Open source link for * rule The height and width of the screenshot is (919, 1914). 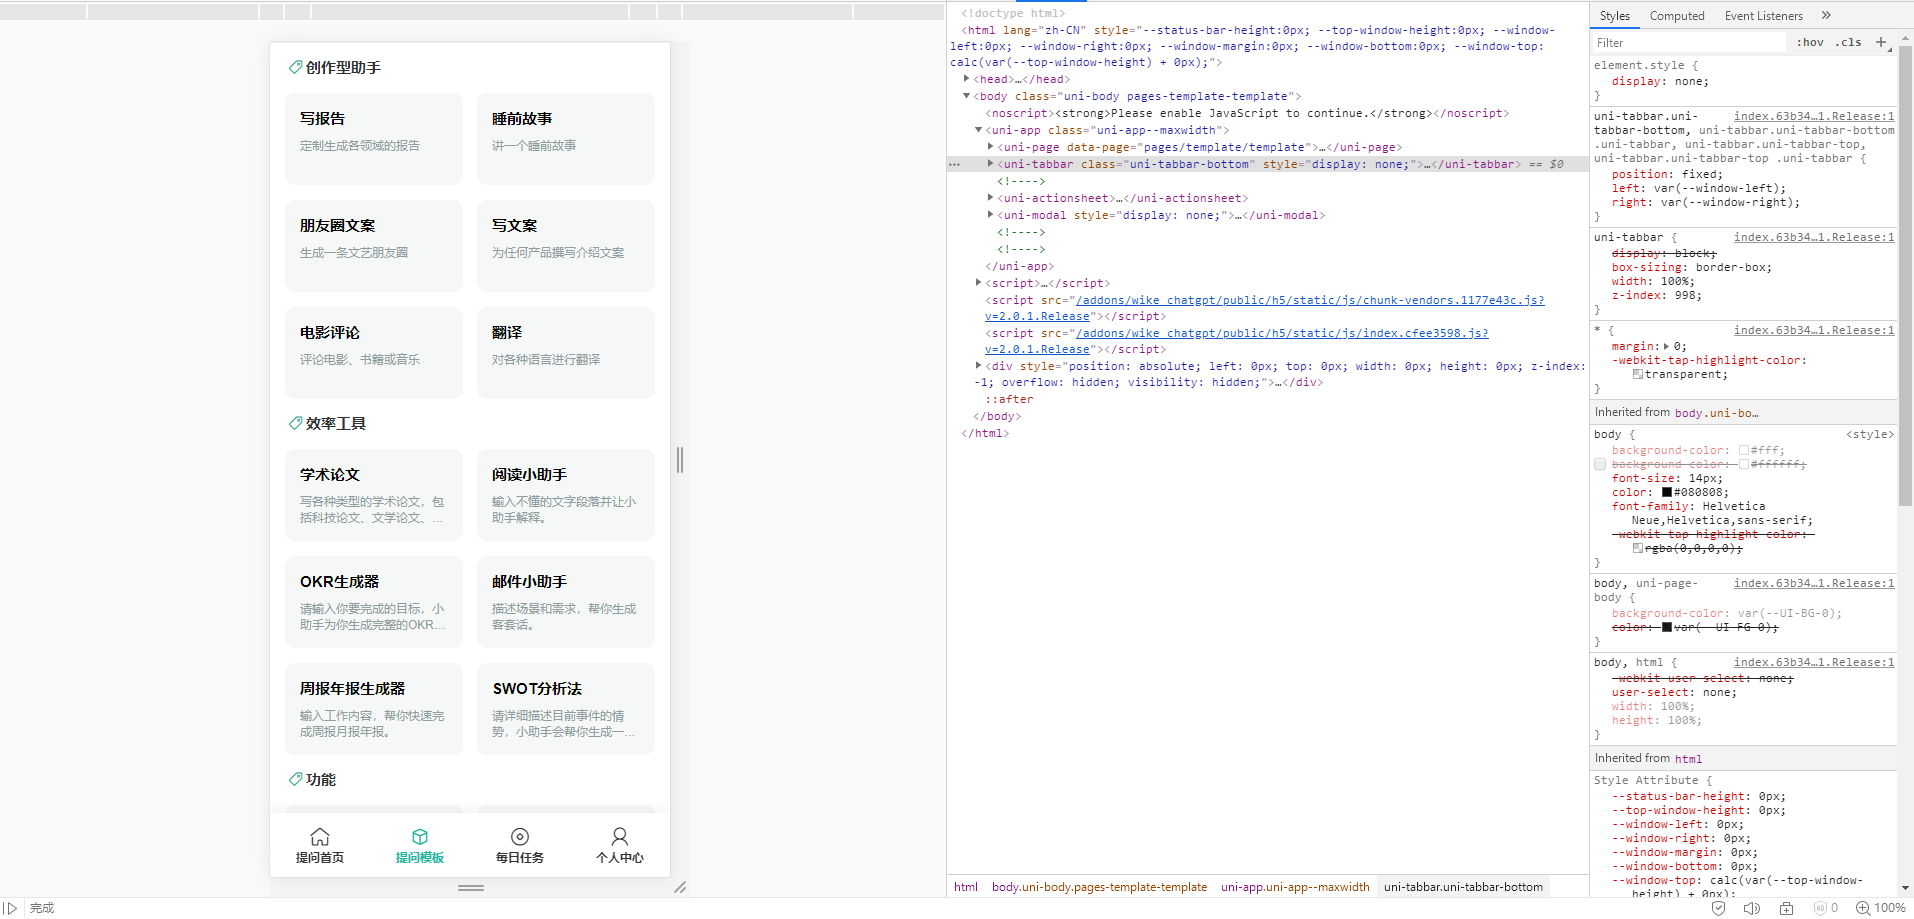[1814, 330]
